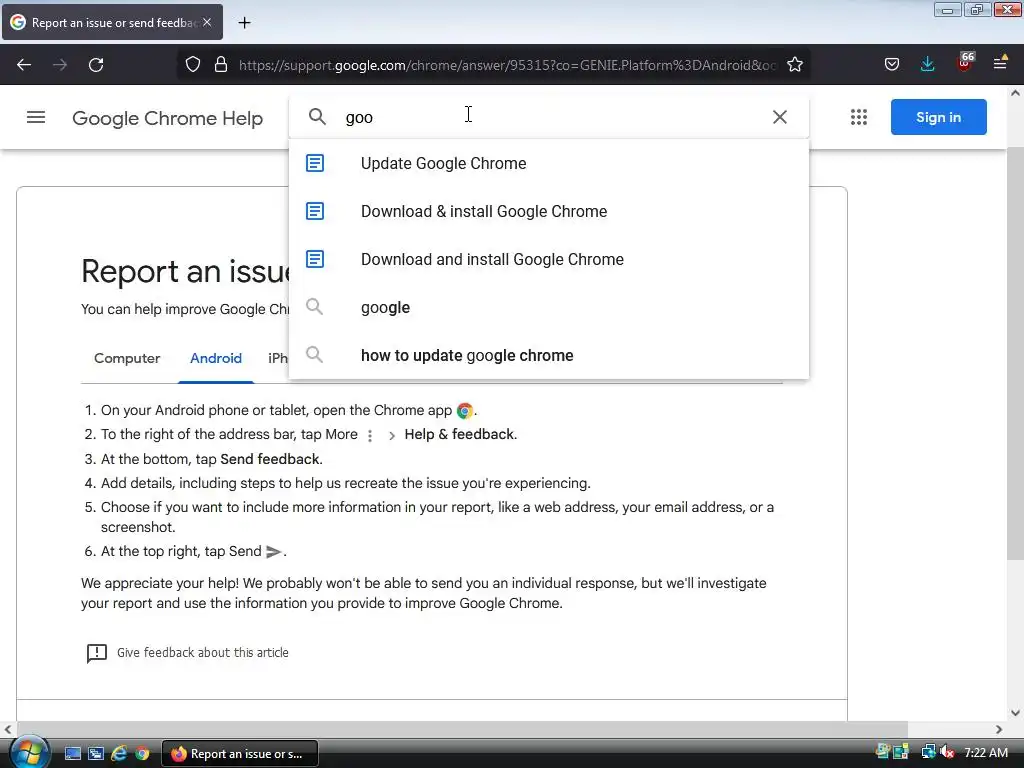1024x768 pixels.
Task: Click the Sign in button
Action: (x=938, y=117)
